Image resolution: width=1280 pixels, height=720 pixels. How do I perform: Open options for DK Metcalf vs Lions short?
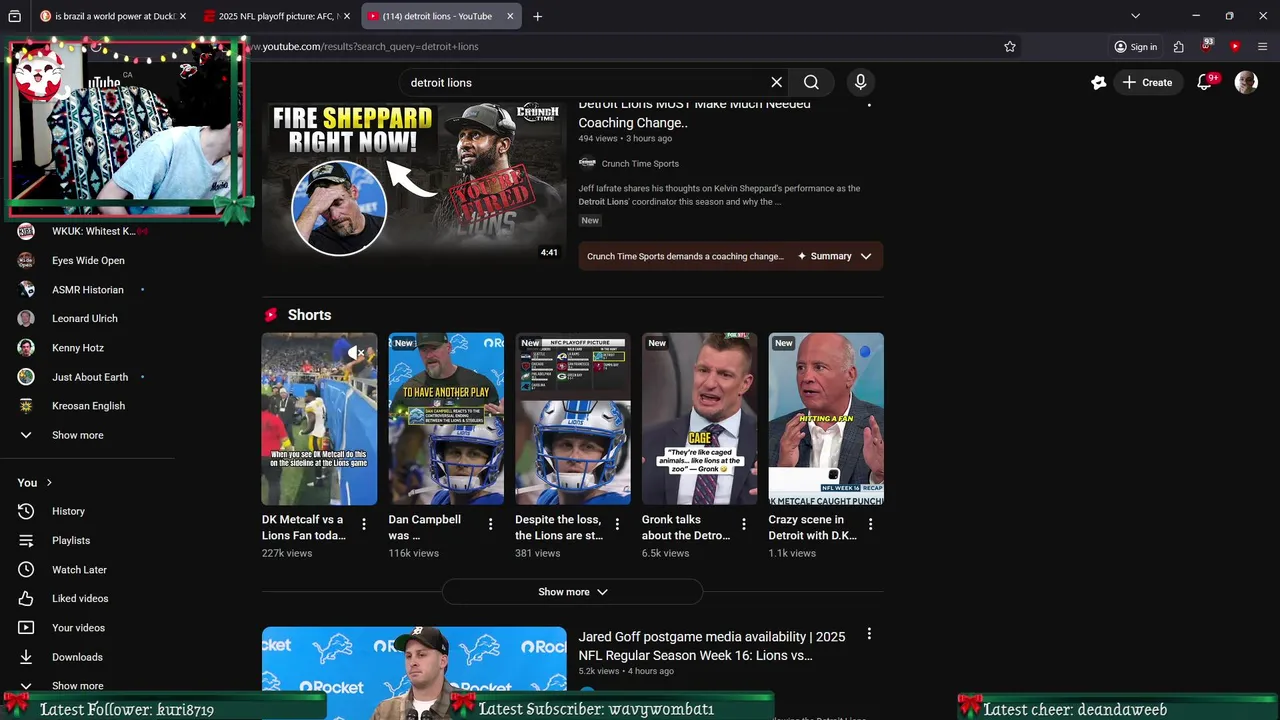tap(364, 524)
